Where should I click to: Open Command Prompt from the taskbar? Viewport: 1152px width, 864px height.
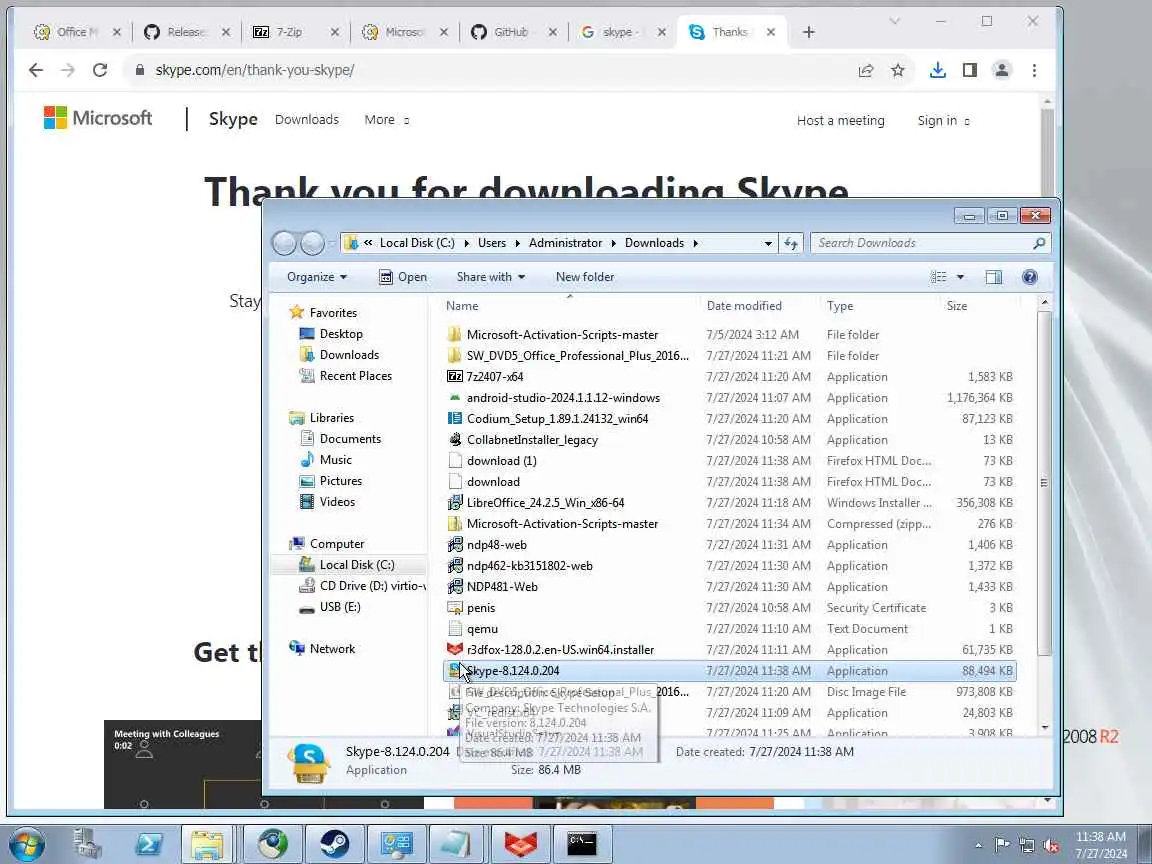coord(582,843)
